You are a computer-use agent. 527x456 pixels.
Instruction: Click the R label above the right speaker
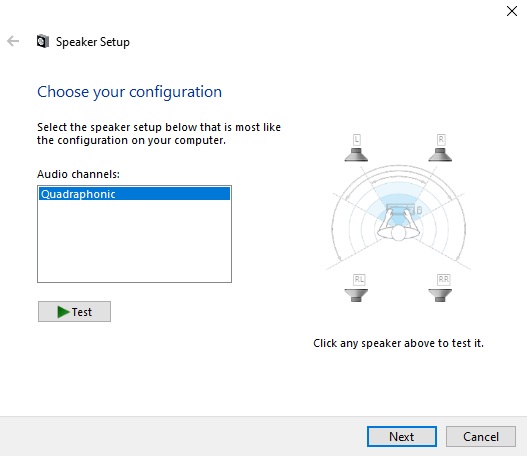pos(441,139)
